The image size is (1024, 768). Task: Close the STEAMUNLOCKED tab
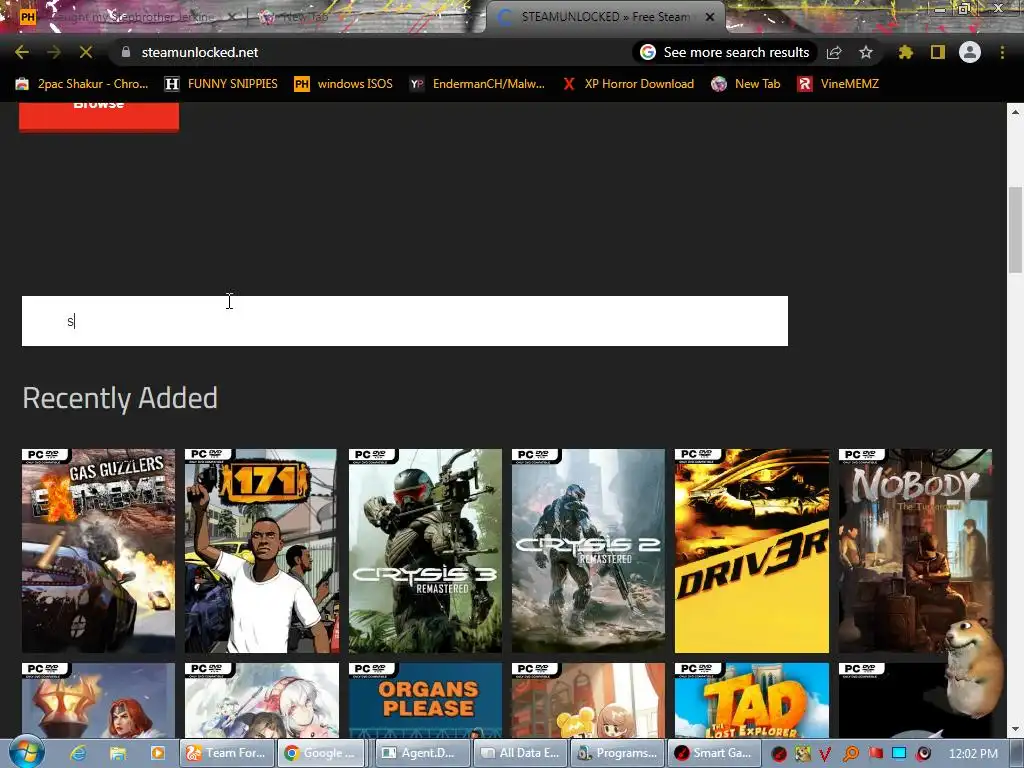coord(710,17)
